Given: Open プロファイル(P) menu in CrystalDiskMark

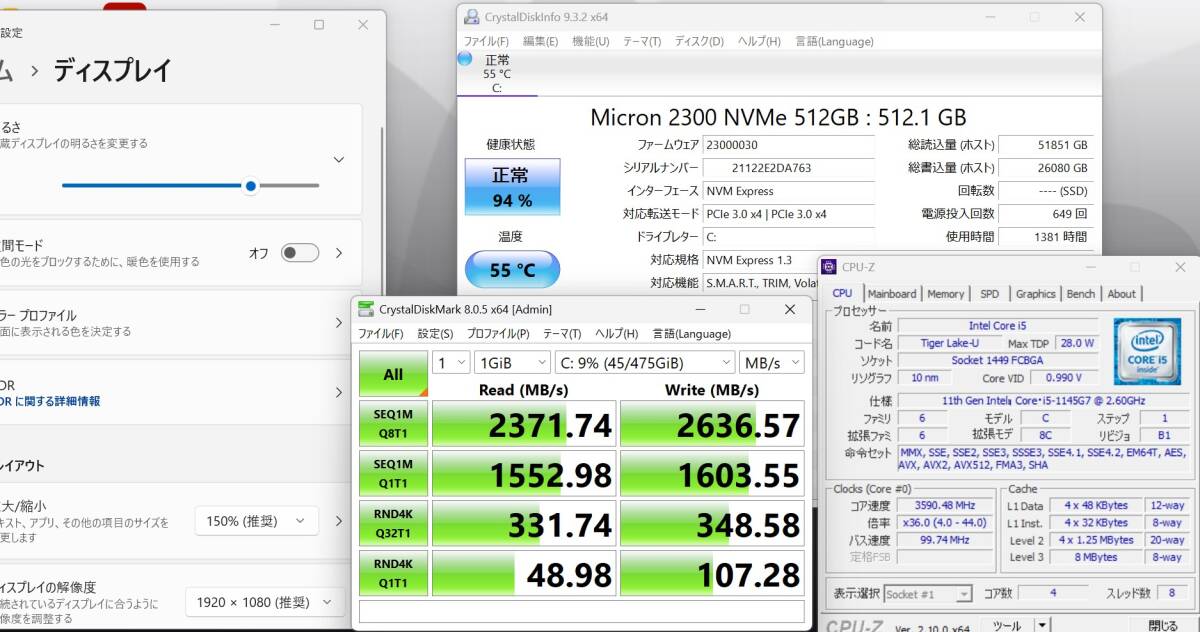Looking at the screenshot, I should pyautogui.click(x=497, y=333).
